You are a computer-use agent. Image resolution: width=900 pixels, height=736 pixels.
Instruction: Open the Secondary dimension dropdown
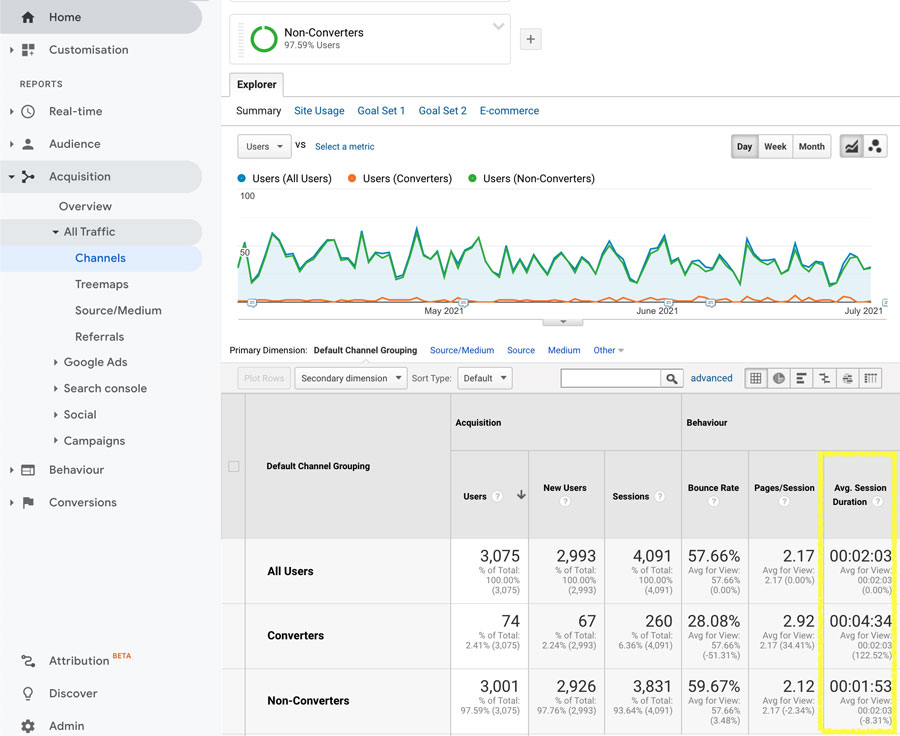[351, 378]
